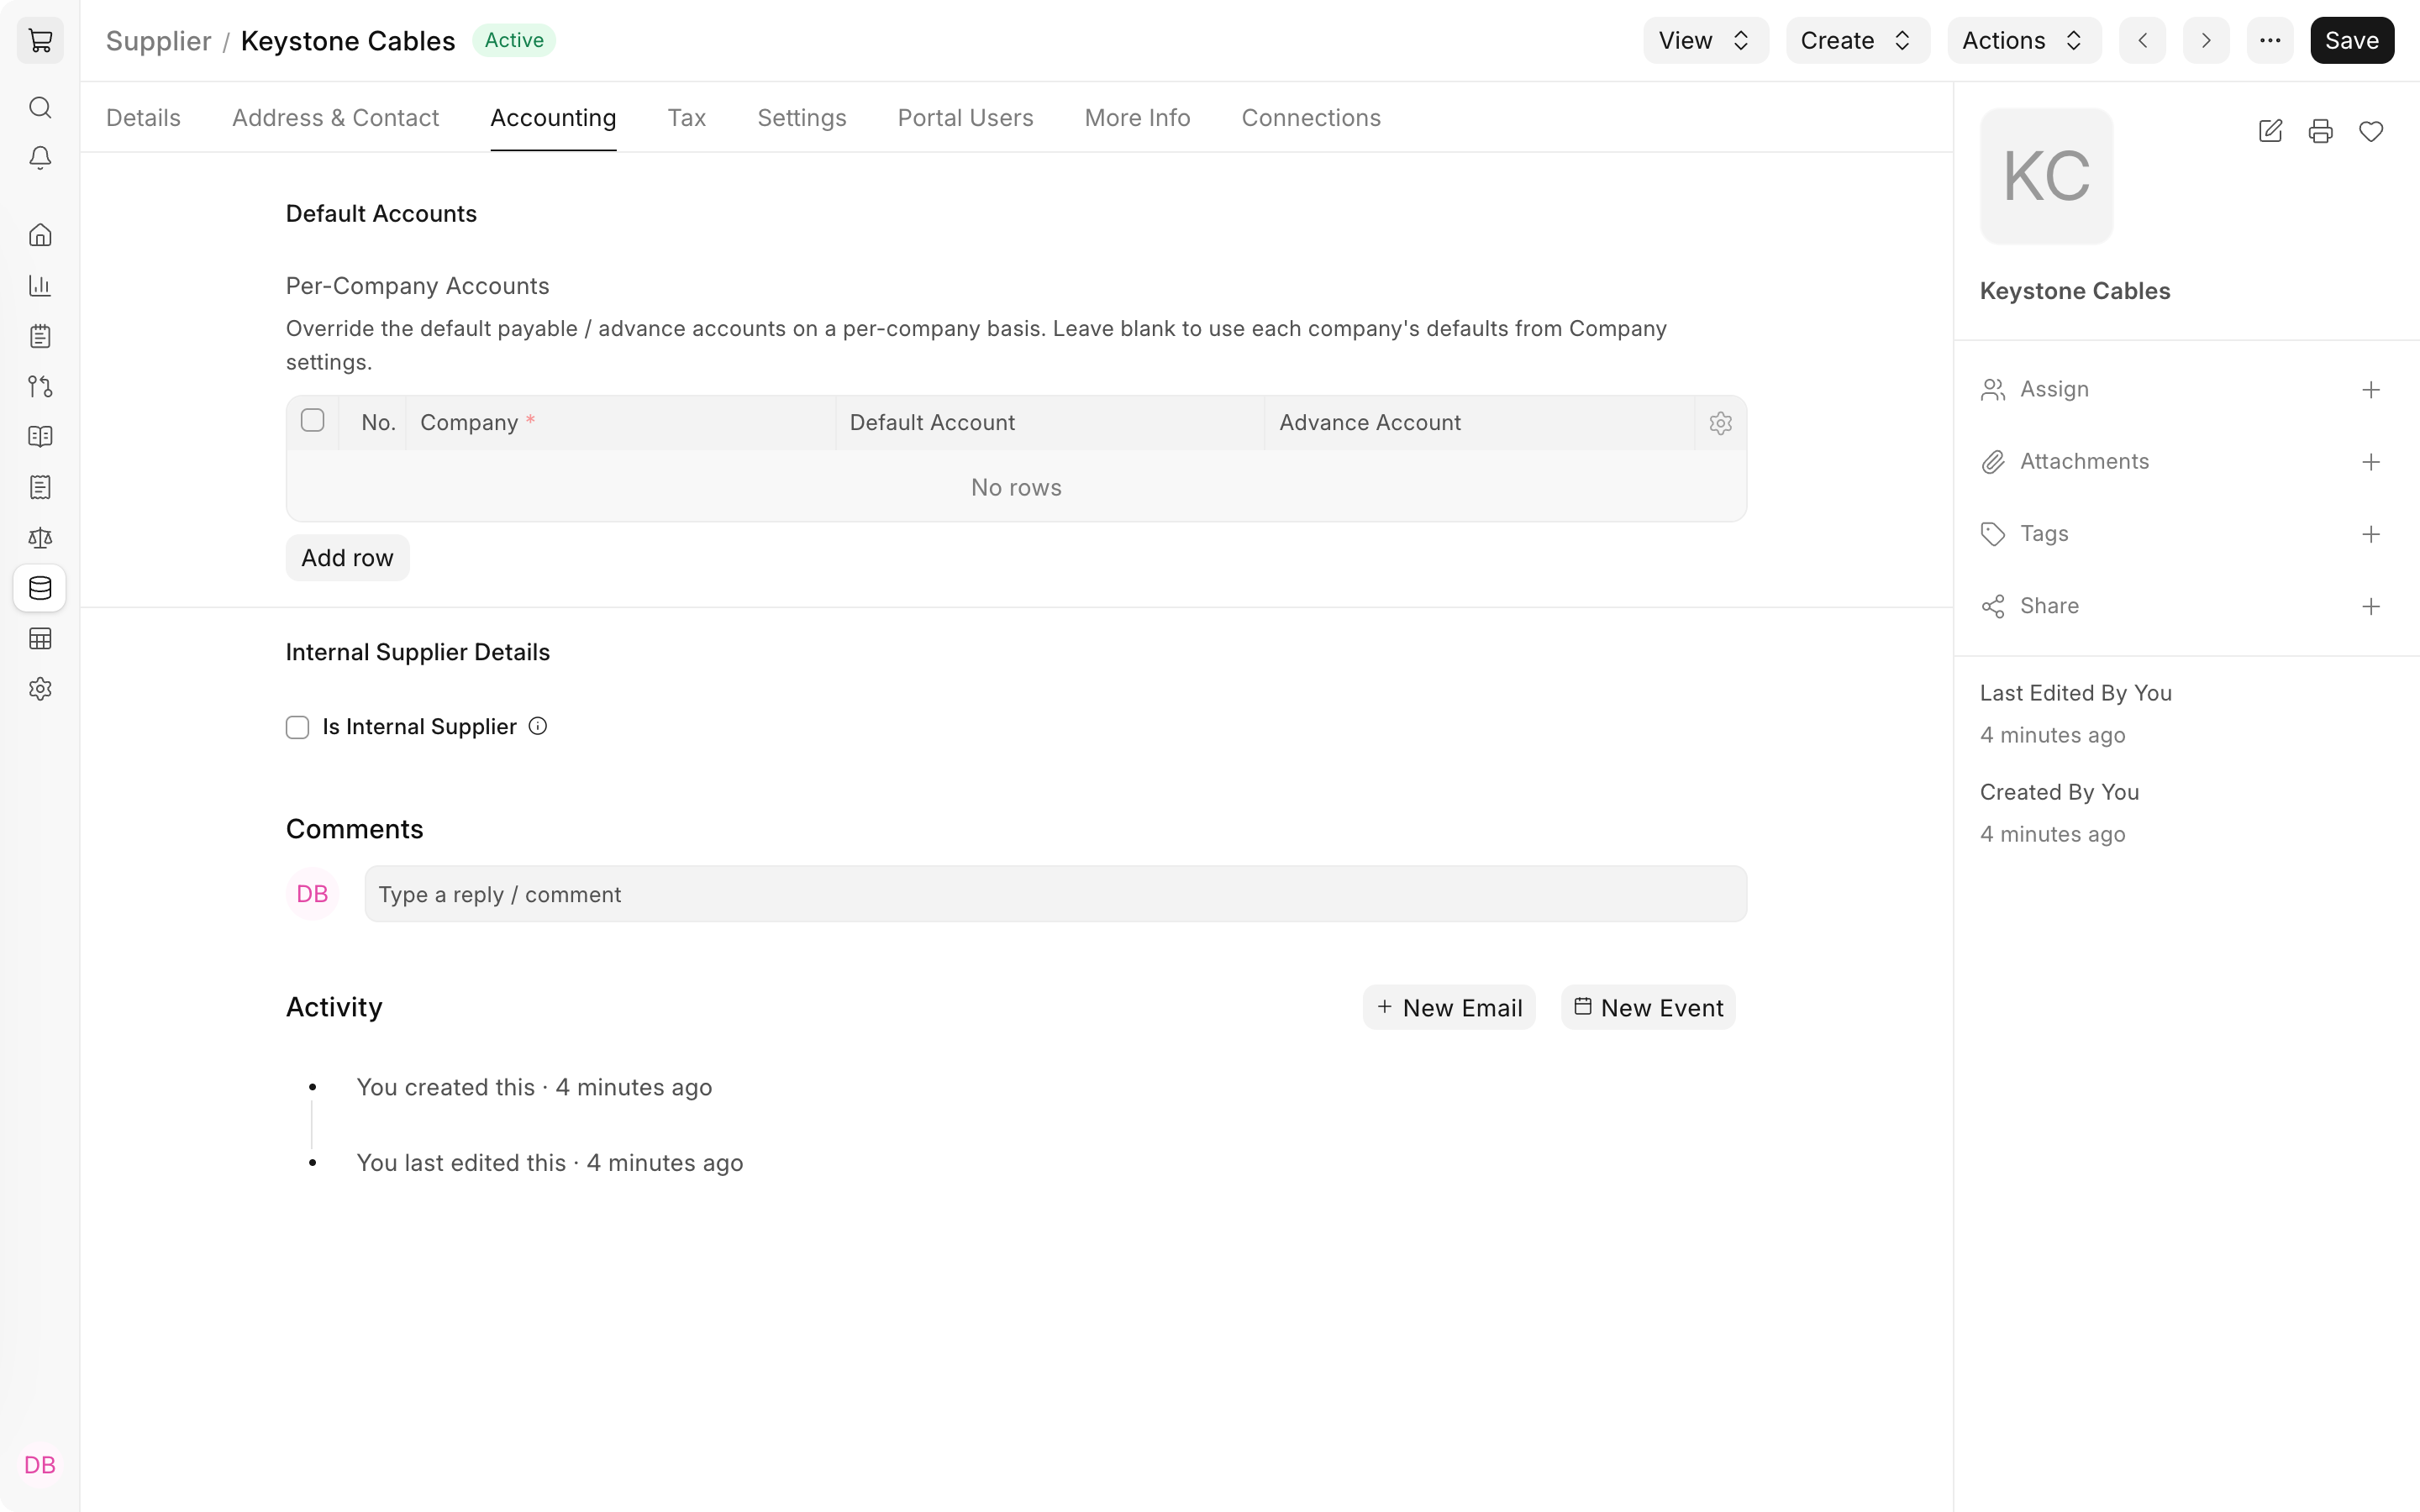Click the New Event button
Screen dimensions: 2420x1512
pos(1648,1008)
